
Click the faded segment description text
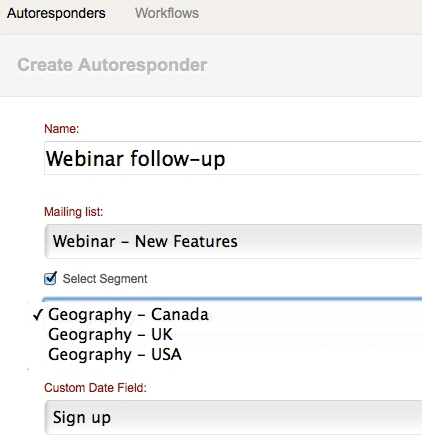233,345
